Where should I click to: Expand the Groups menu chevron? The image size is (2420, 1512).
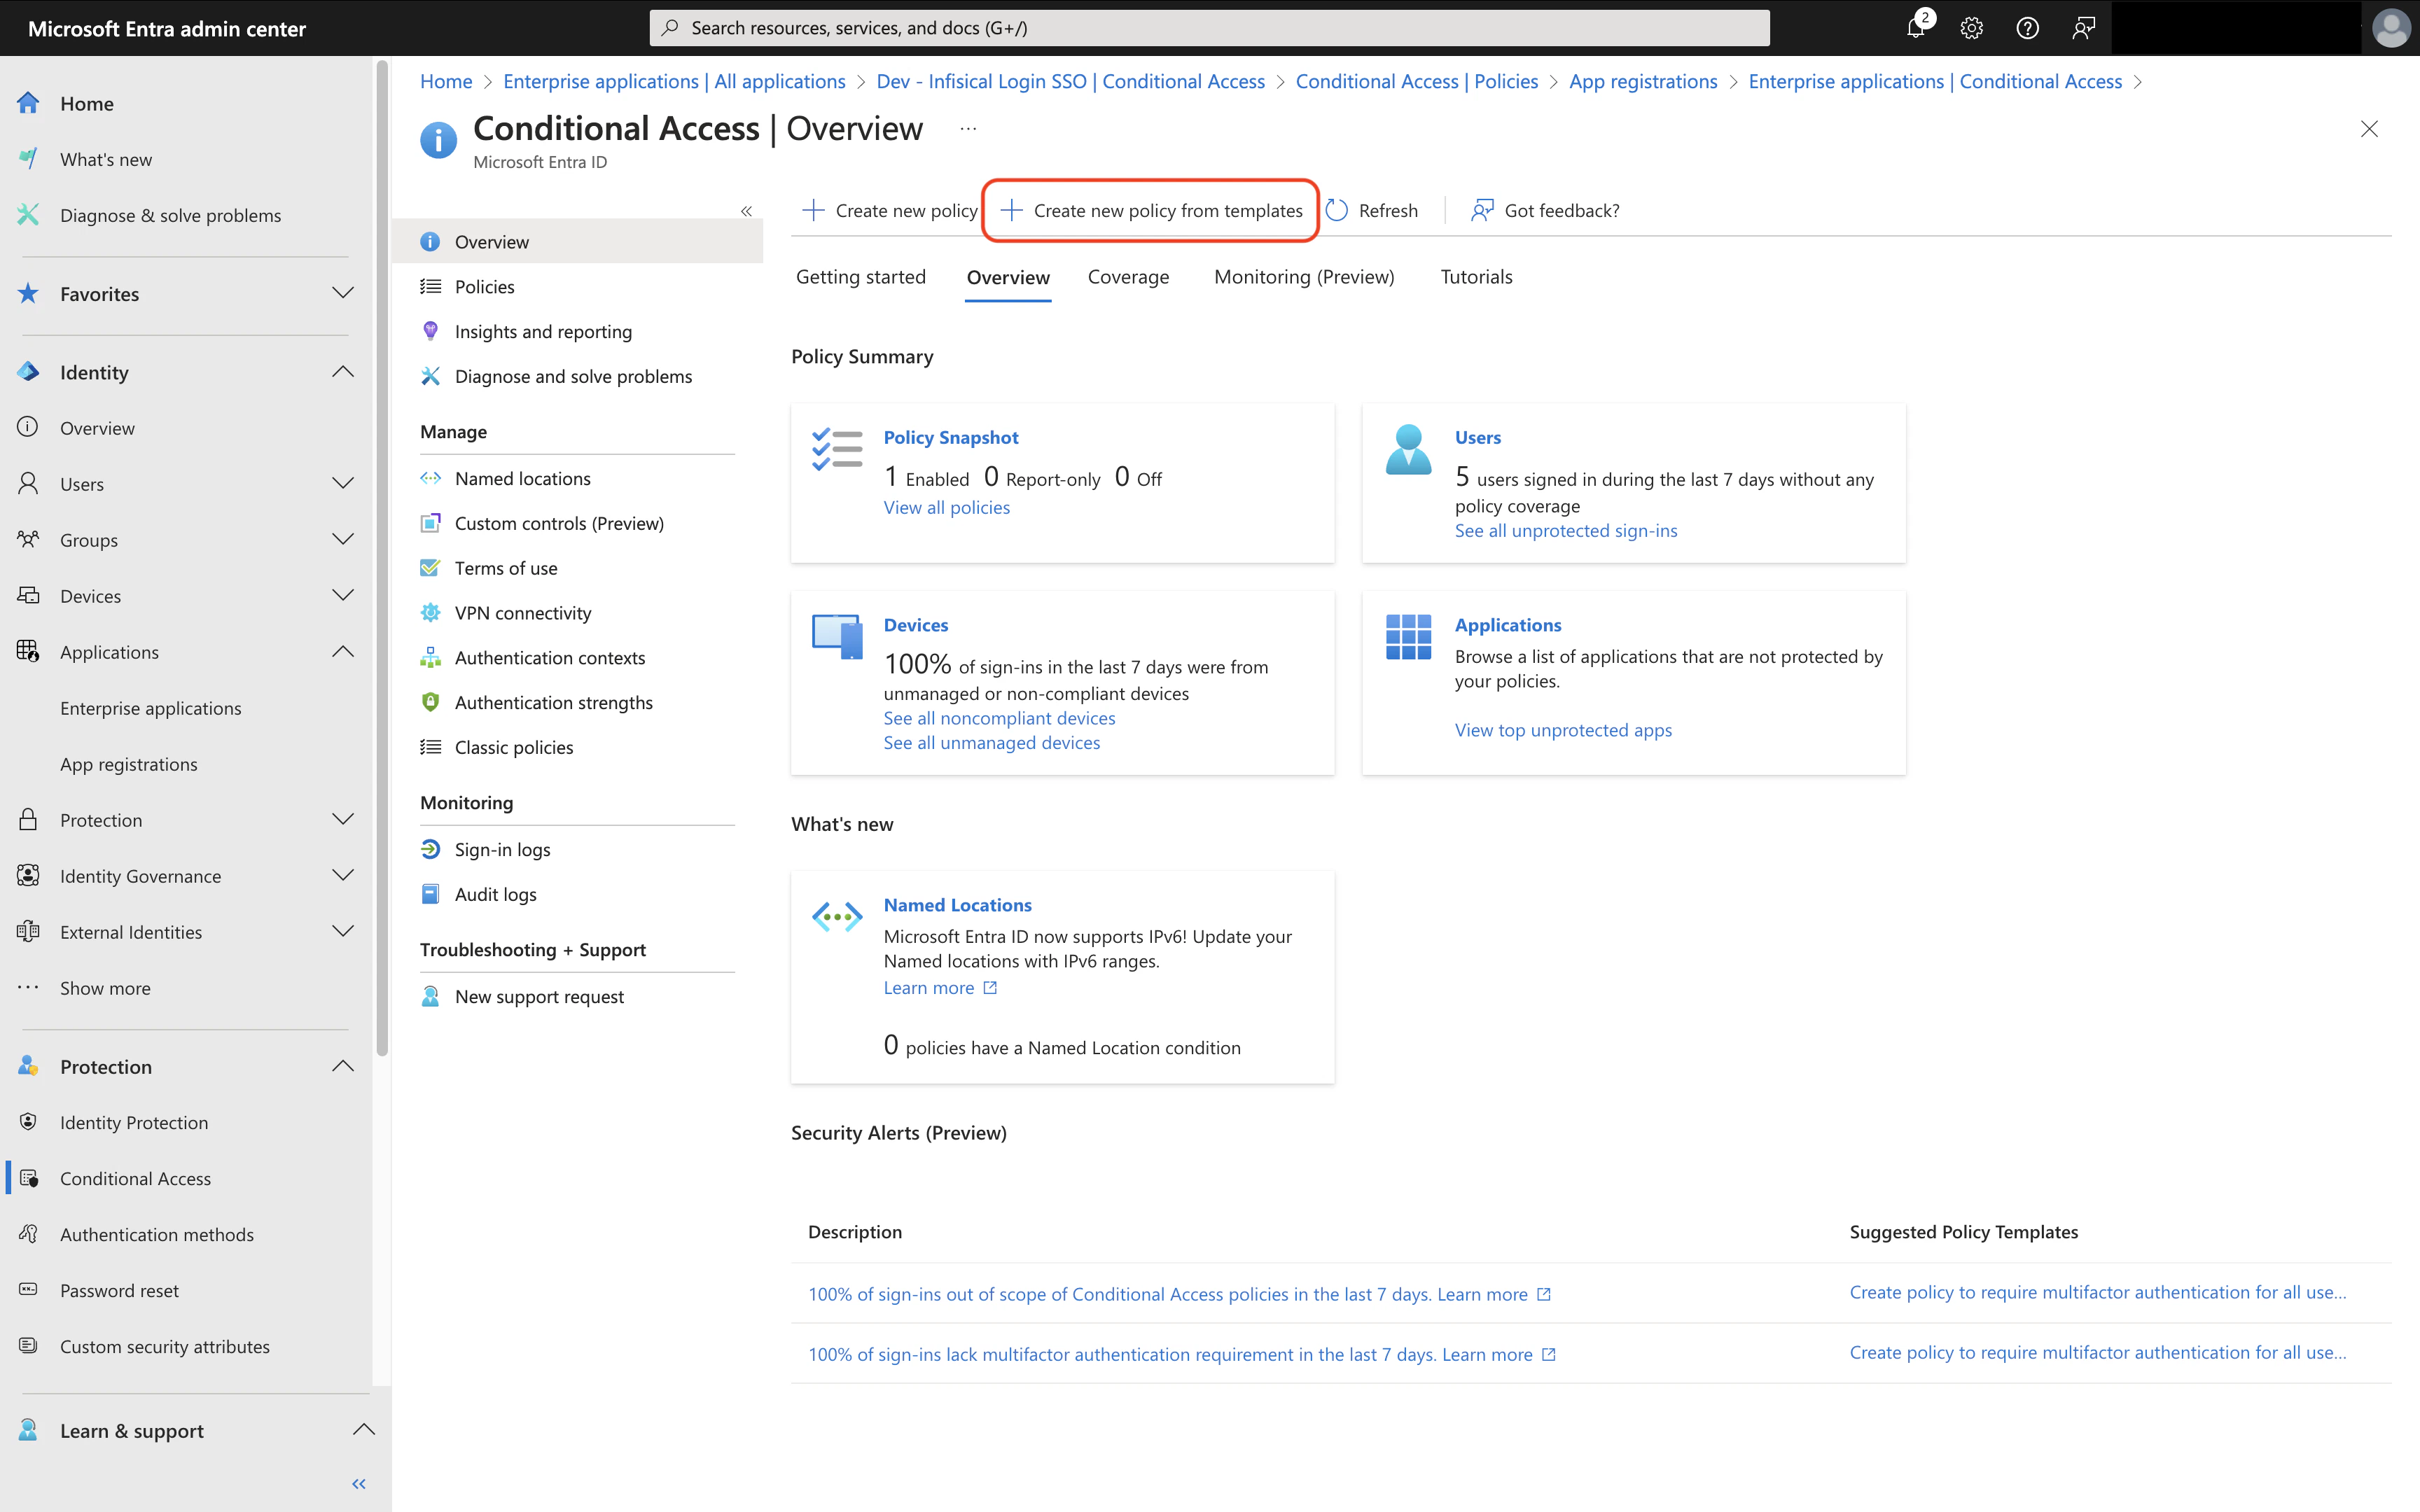(343, 539)
